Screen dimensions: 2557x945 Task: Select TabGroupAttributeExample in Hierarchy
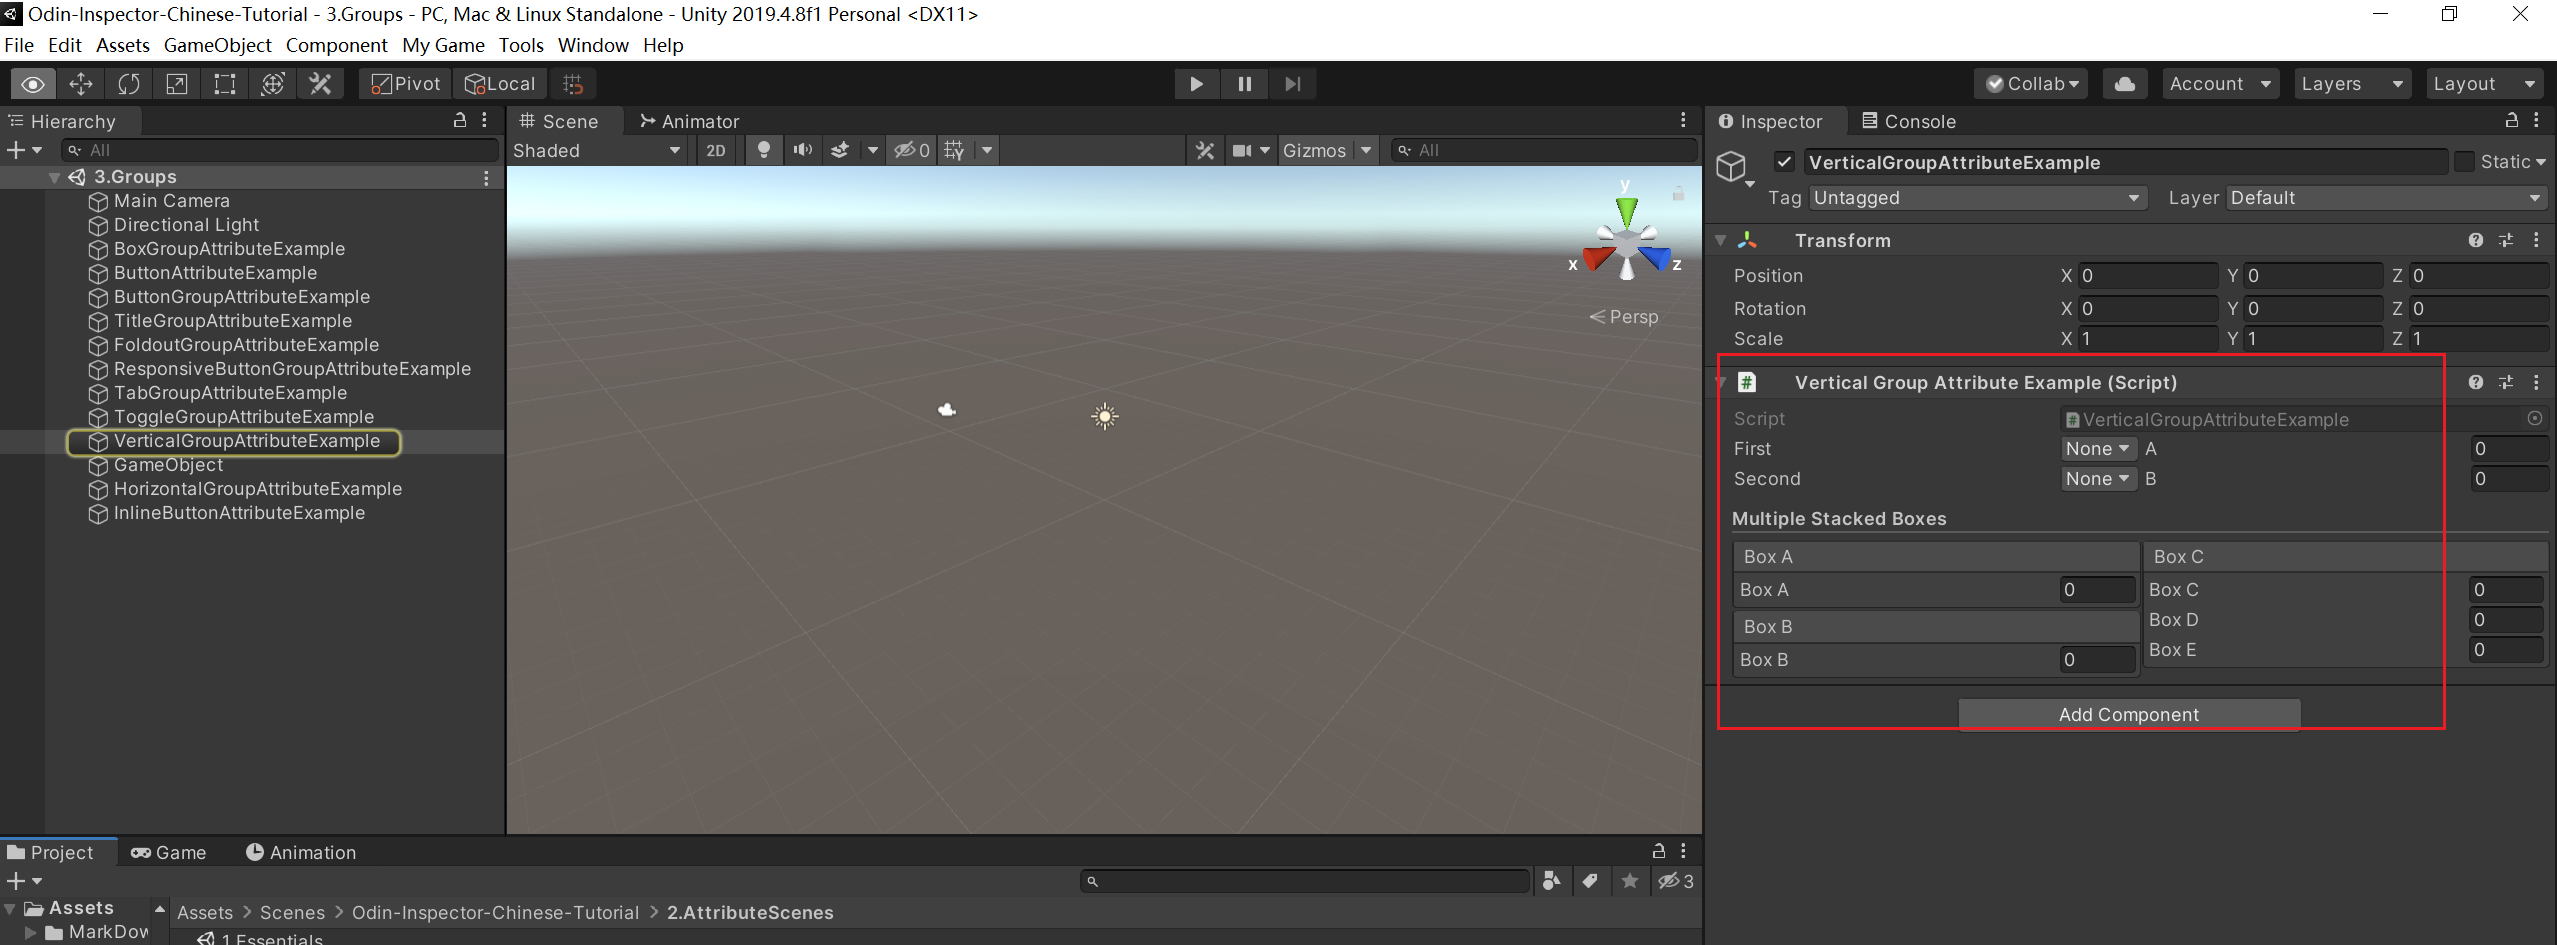(230, 393)
